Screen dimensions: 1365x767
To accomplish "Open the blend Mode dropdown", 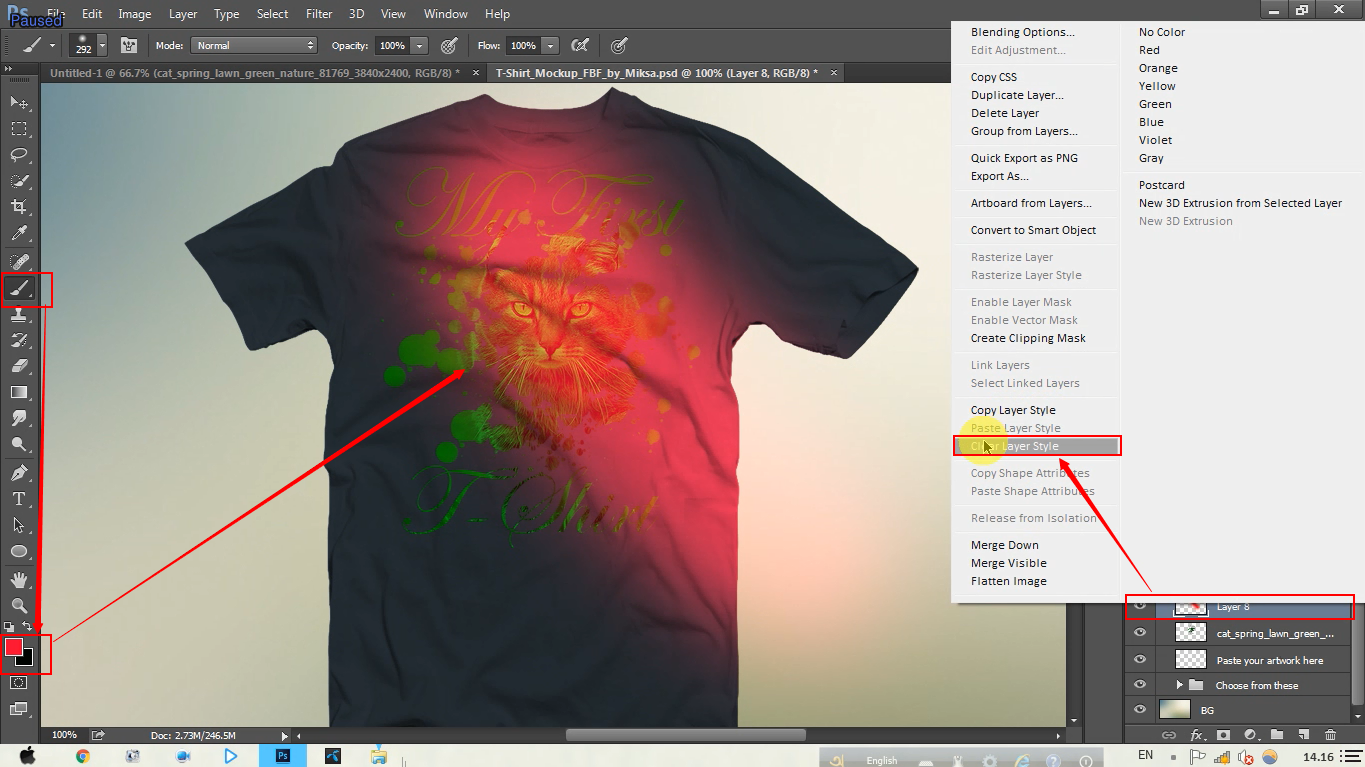I will click(253, 44).
